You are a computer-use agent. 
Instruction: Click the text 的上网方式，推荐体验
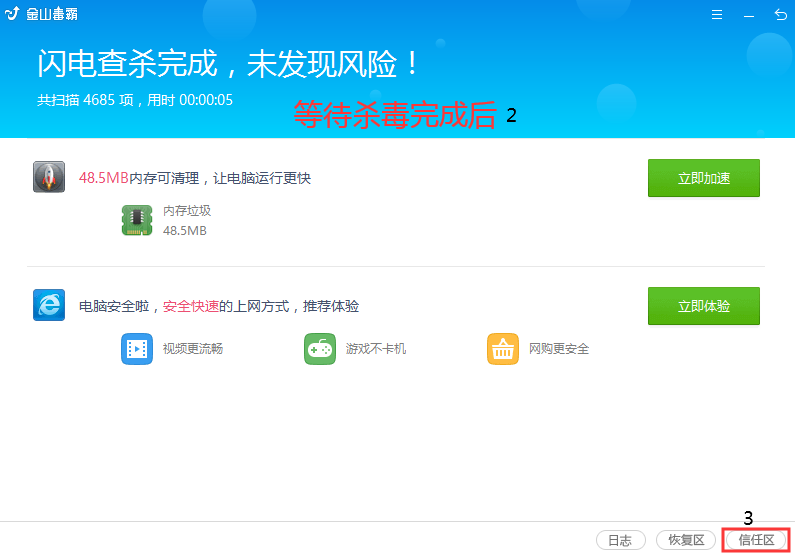tap(288, 306)
